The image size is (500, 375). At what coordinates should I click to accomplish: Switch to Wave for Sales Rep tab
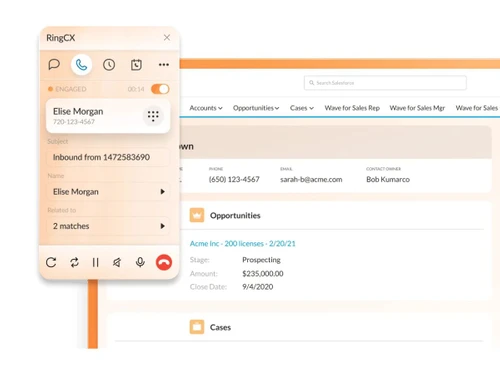352,108
